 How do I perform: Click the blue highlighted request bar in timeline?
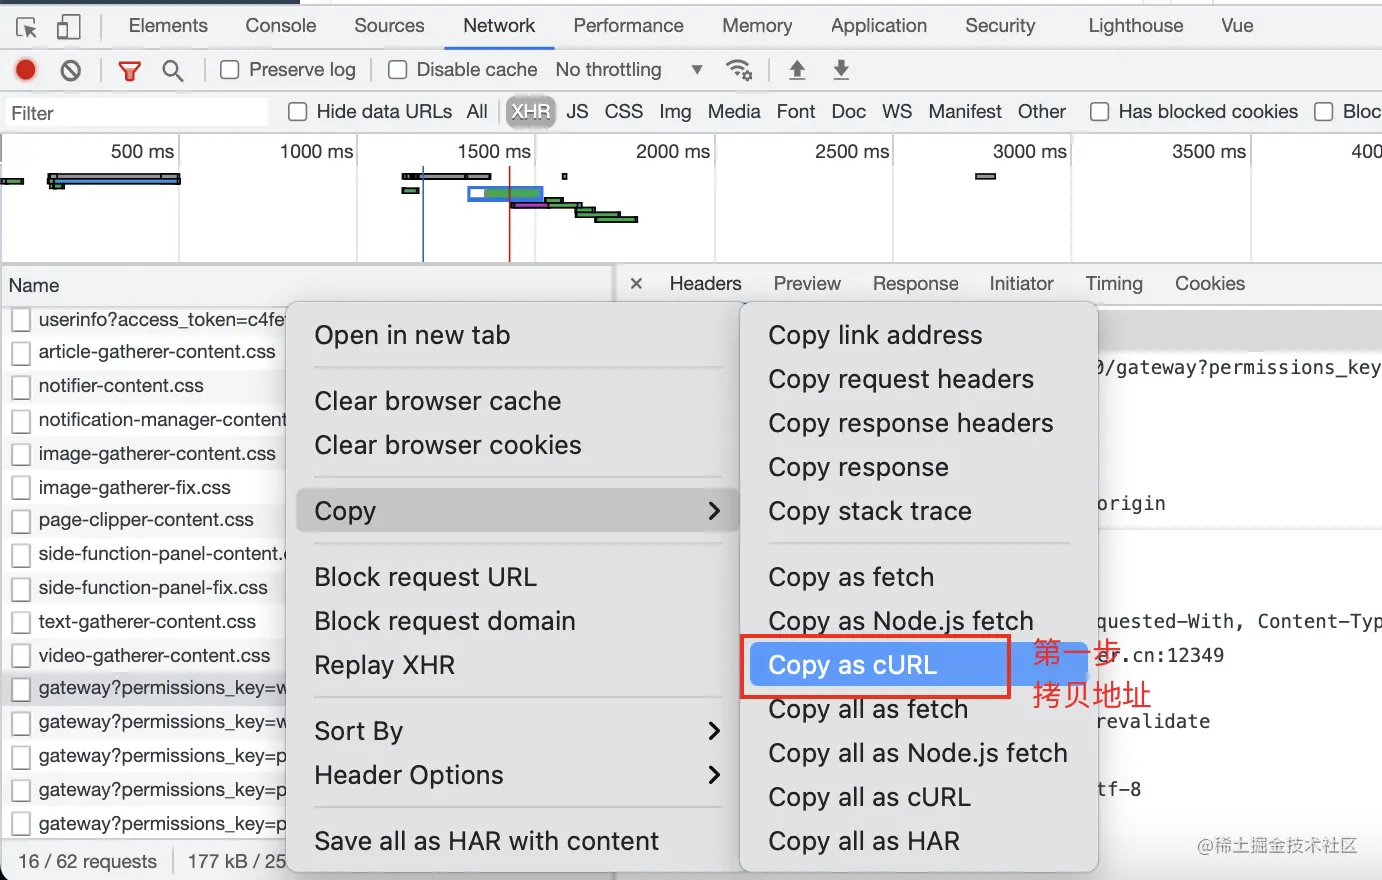505,193
